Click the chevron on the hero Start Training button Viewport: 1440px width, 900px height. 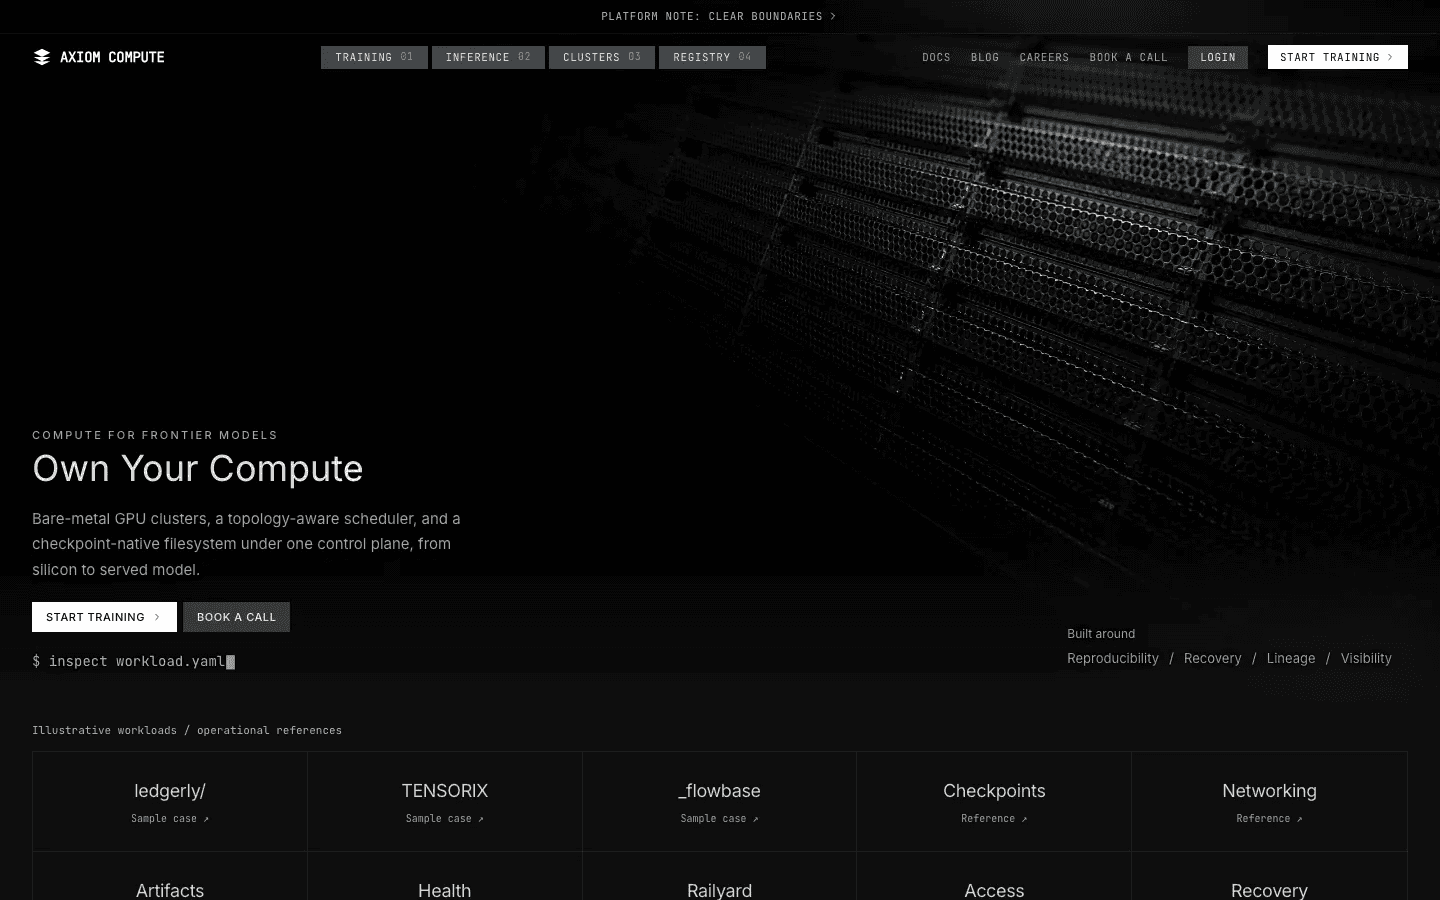(x=157, y=617)
